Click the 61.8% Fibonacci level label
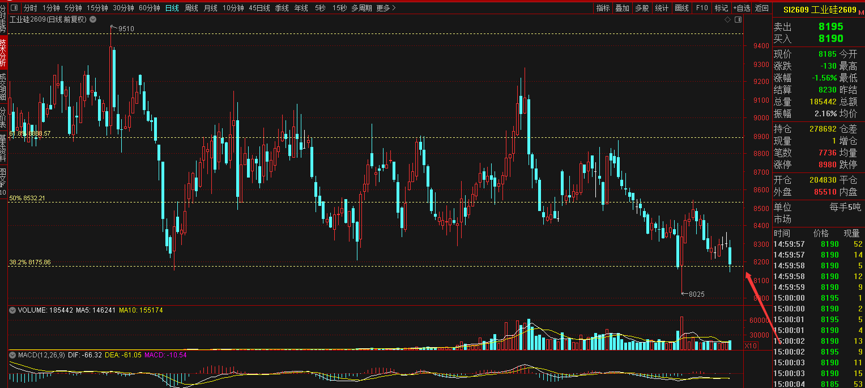865x388 pixels. [x=30, y=134]
